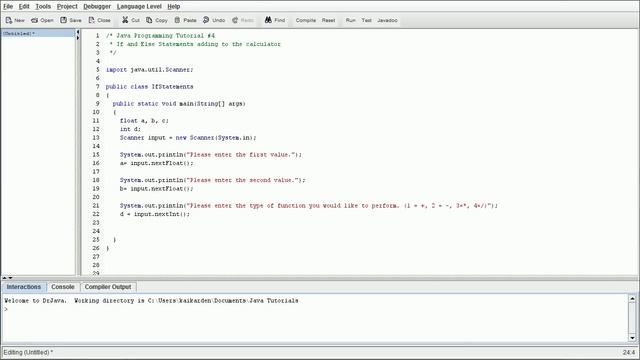
Task: Open the Debugger menu
Action: (x=97, y=7)
